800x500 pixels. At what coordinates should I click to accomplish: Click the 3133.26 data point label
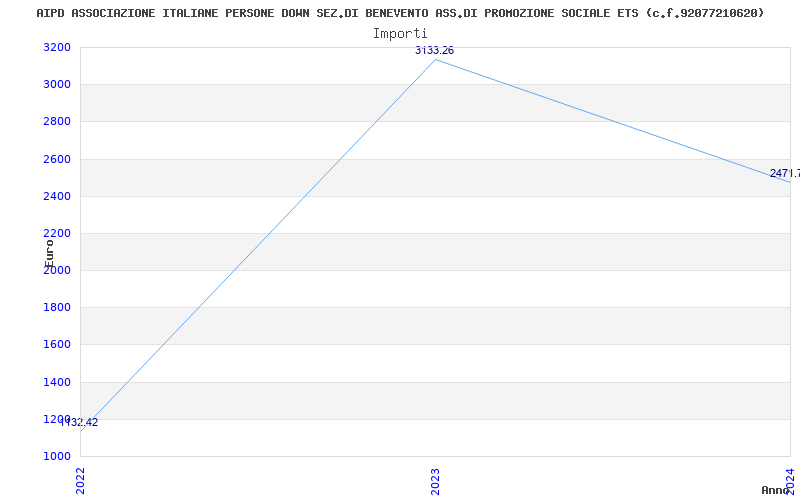pyautogui.click(x=434, y=51)
